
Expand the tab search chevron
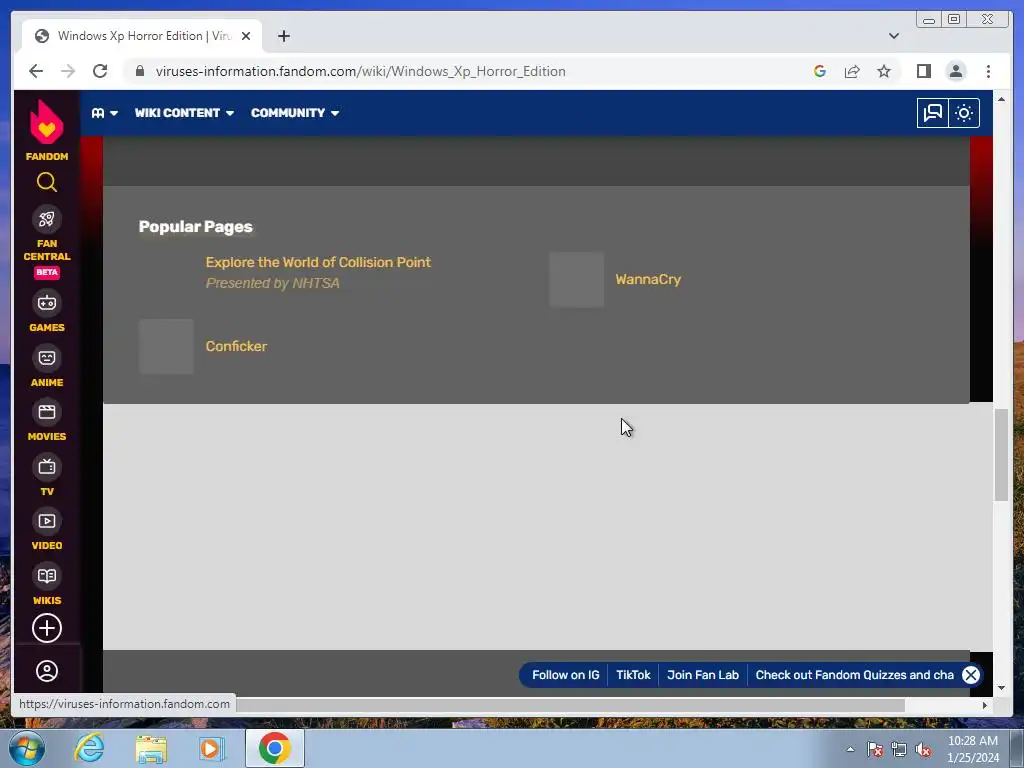[x=893, y=36]
